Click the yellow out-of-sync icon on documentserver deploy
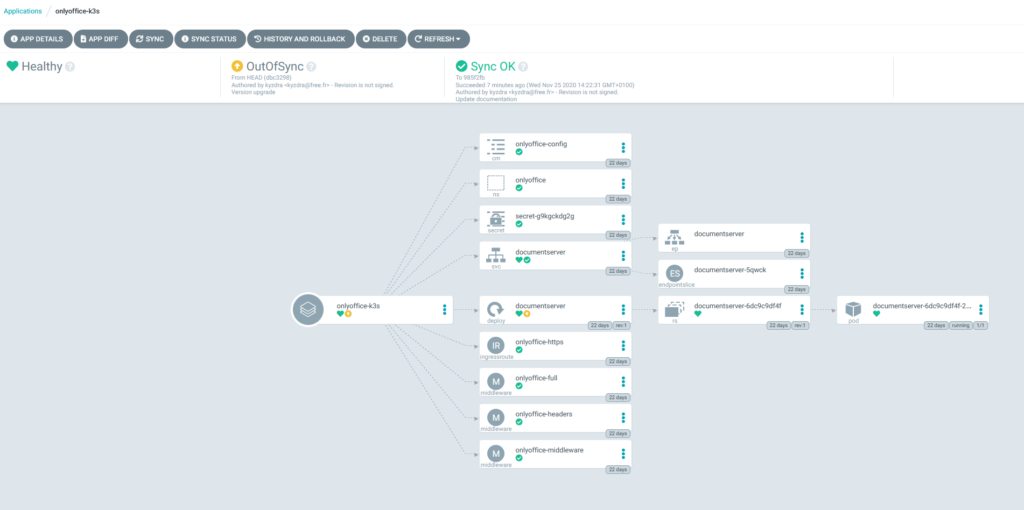 526,313
